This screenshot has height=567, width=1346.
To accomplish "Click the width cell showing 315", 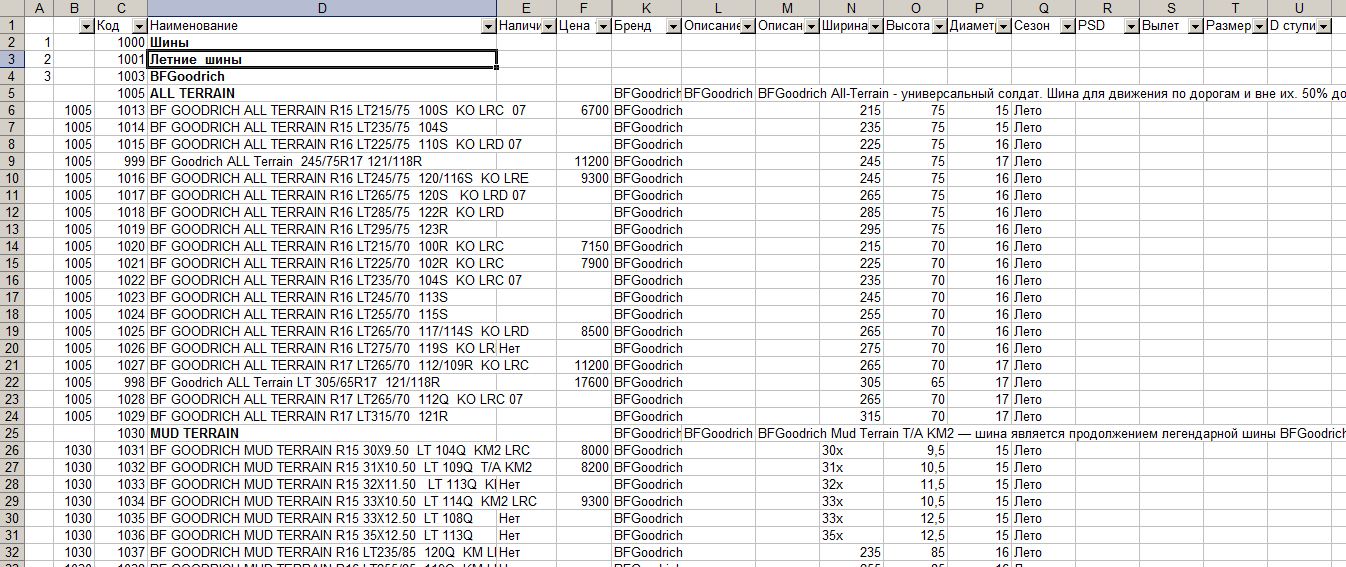I will tap(851, 416).
